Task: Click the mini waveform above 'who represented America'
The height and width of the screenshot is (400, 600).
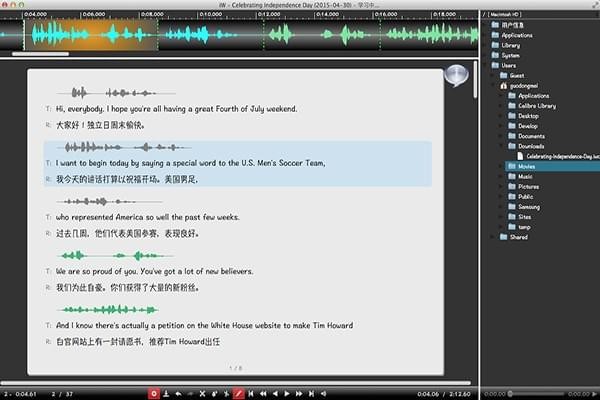Action: [109, 201]
